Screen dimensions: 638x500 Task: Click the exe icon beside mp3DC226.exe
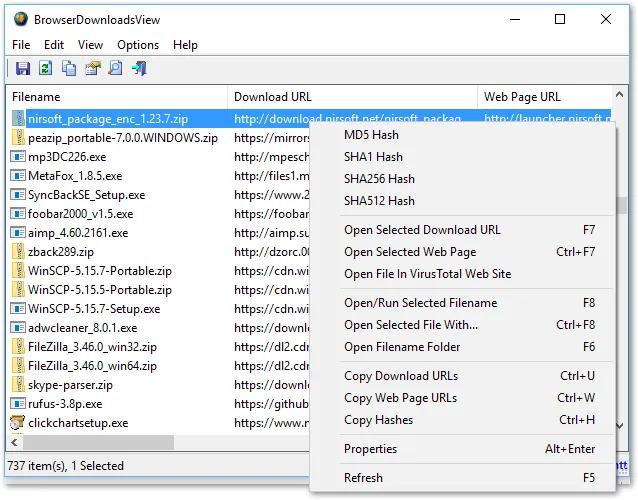pos(17,157)
